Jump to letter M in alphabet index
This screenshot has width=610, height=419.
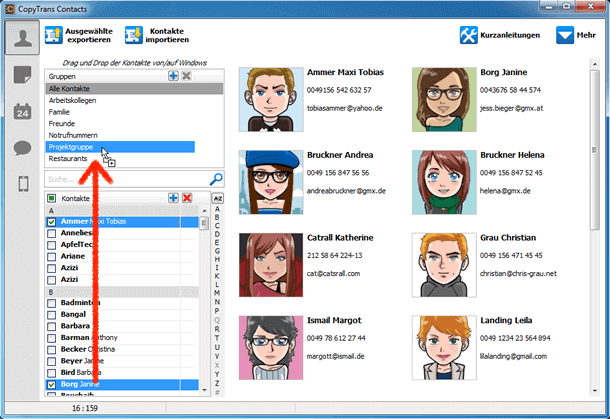coord(217,293)
